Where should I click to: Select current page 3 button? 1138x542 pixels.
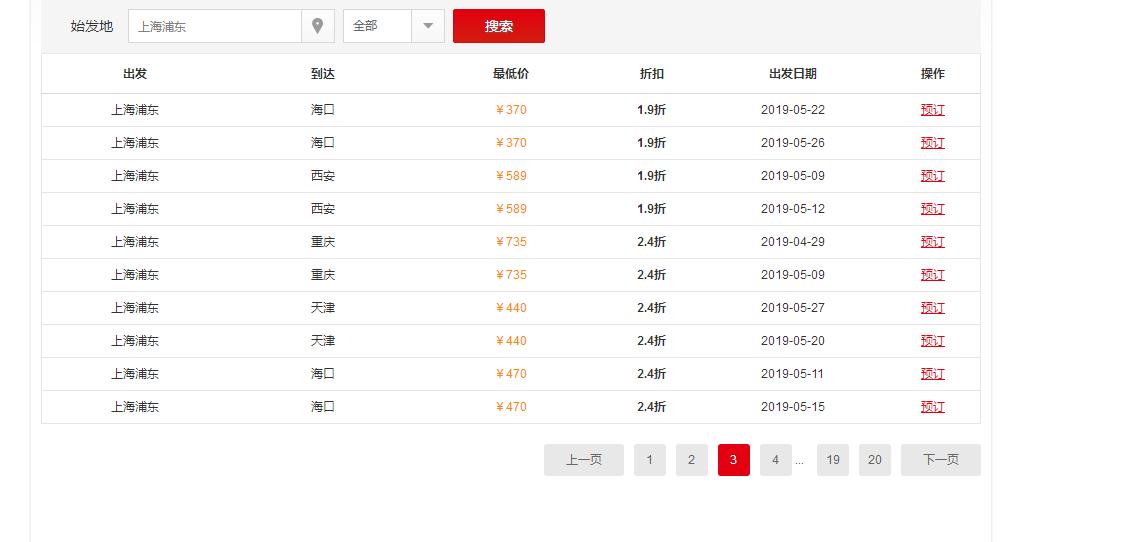click(x=734, y=460)
